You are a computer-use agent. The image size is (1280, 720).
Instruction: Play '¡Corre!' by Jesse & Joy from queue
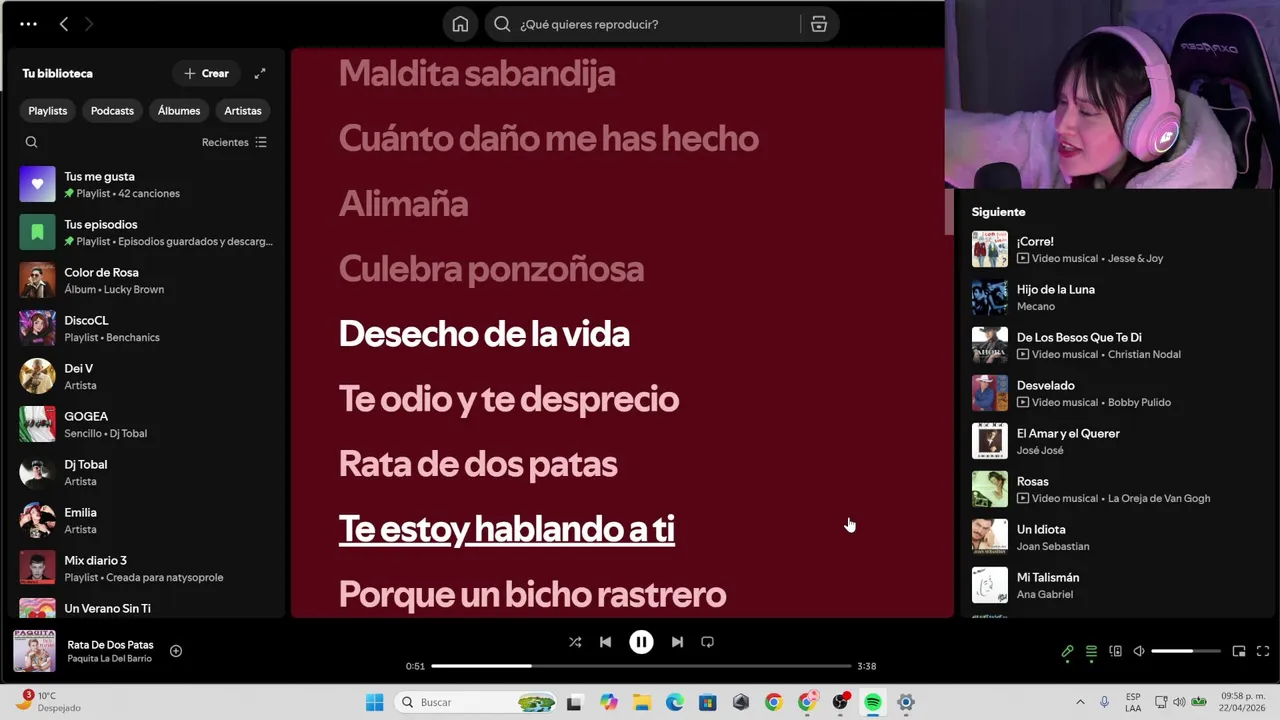point(1115,249)
